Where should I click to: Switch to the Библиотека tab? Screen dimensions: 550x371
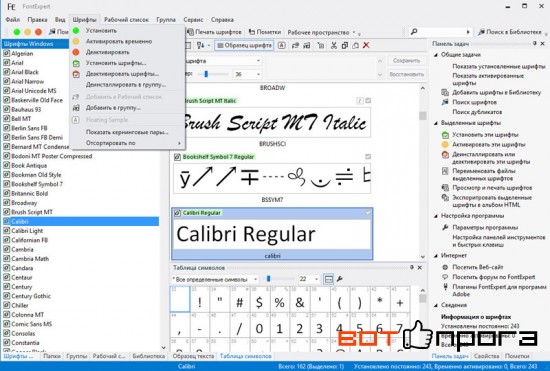[149, 356]
